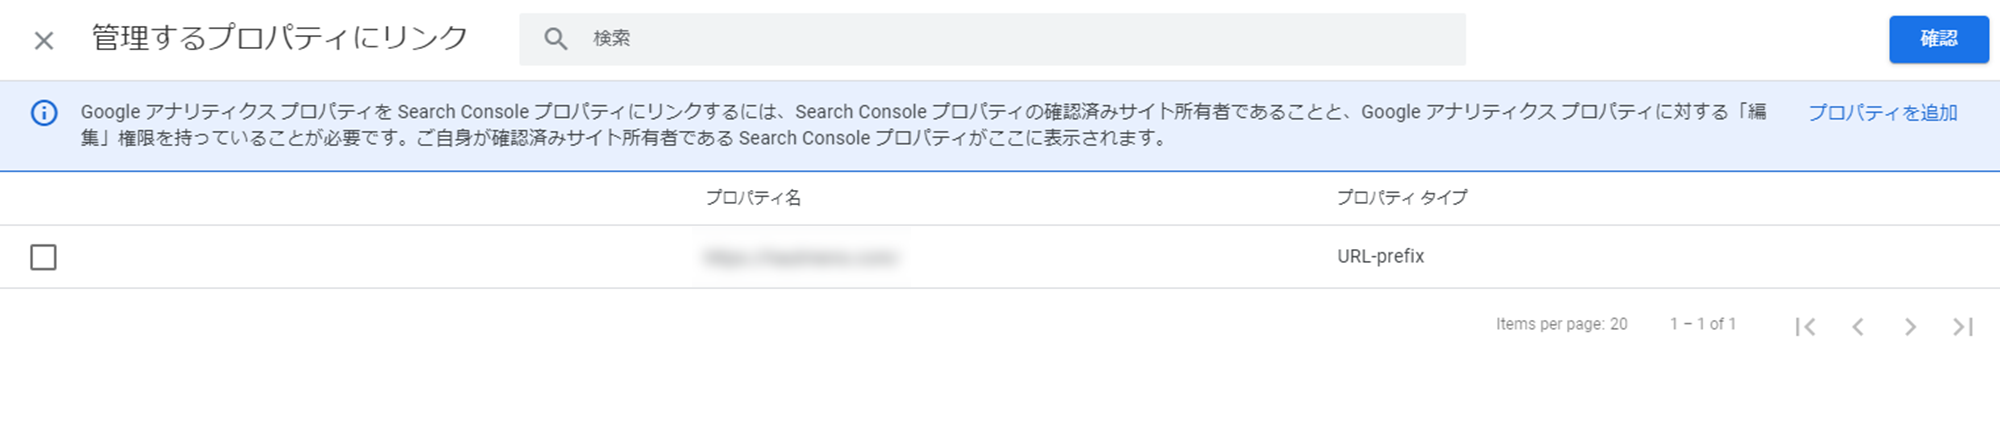The width and height of the screenshot is (2000, 424).
Task: Jump to the last page icon
Action: pyautogui.click(x=1962, y=326)
